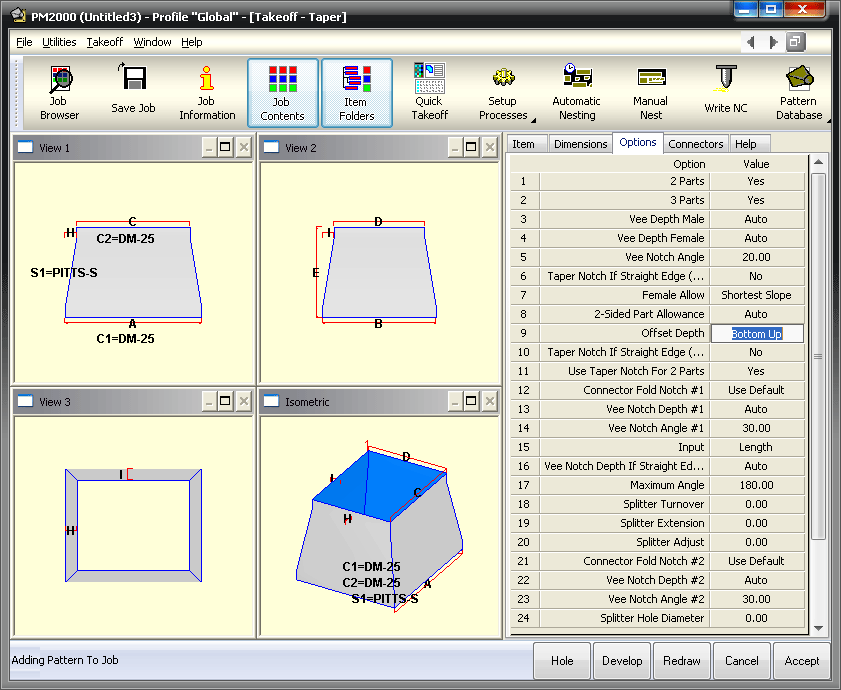Screen dimensions: 841x690
Task: Click the View 3 window icon
Action: coord(25,401)
